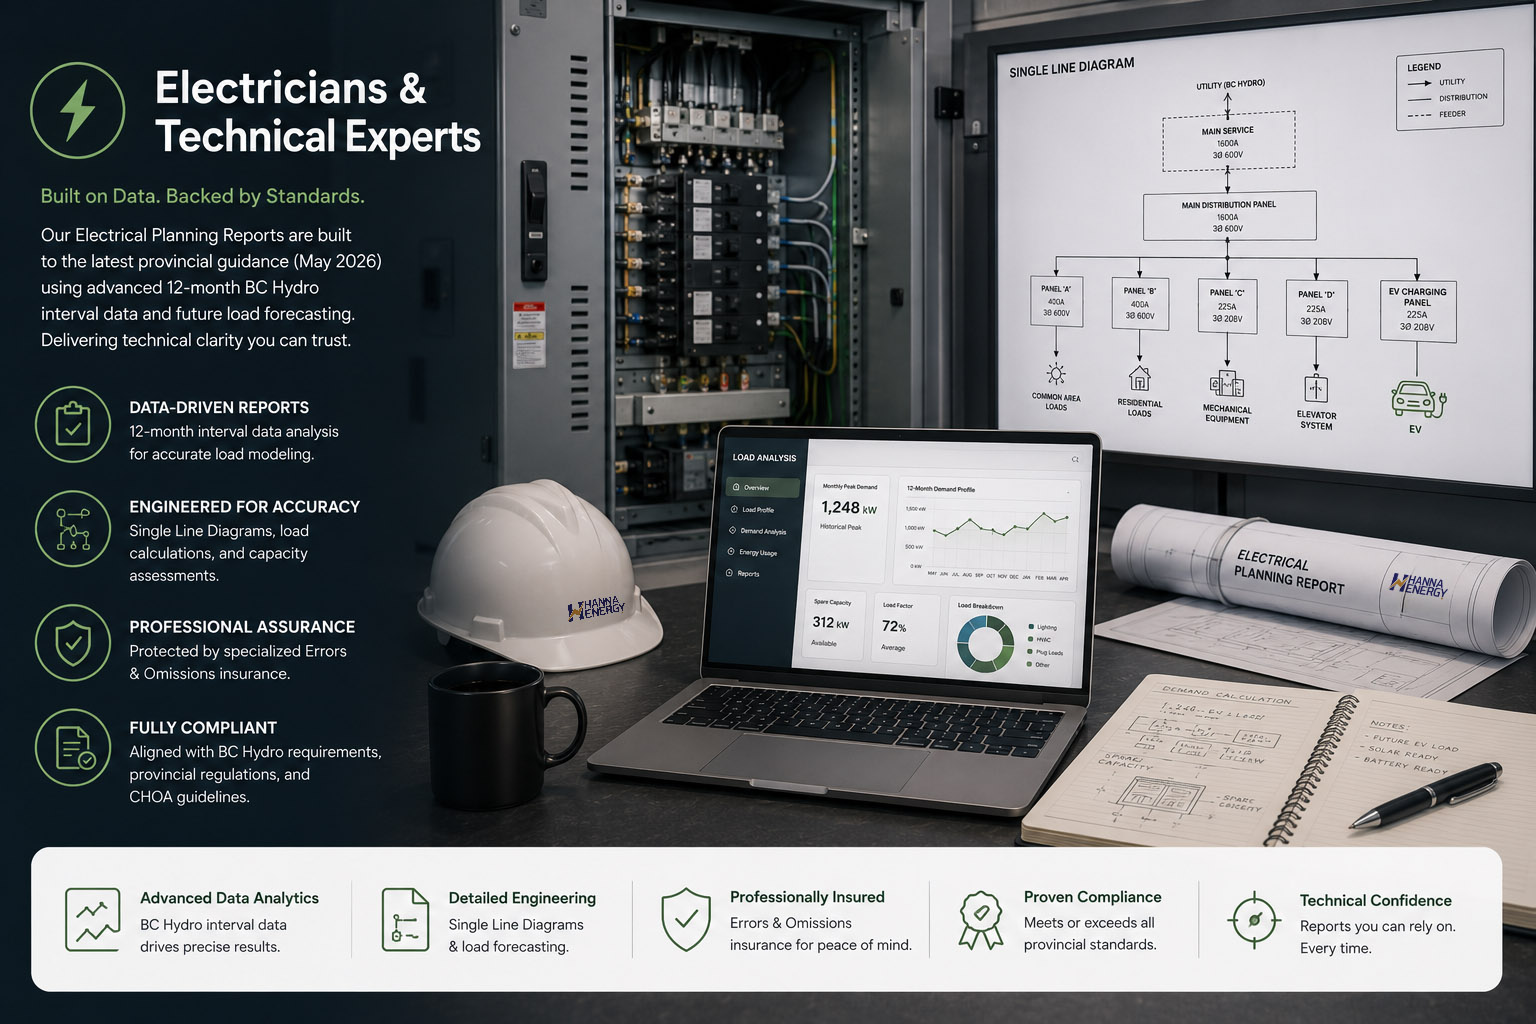Click the Common Area Loads label

click(1056, 402)
